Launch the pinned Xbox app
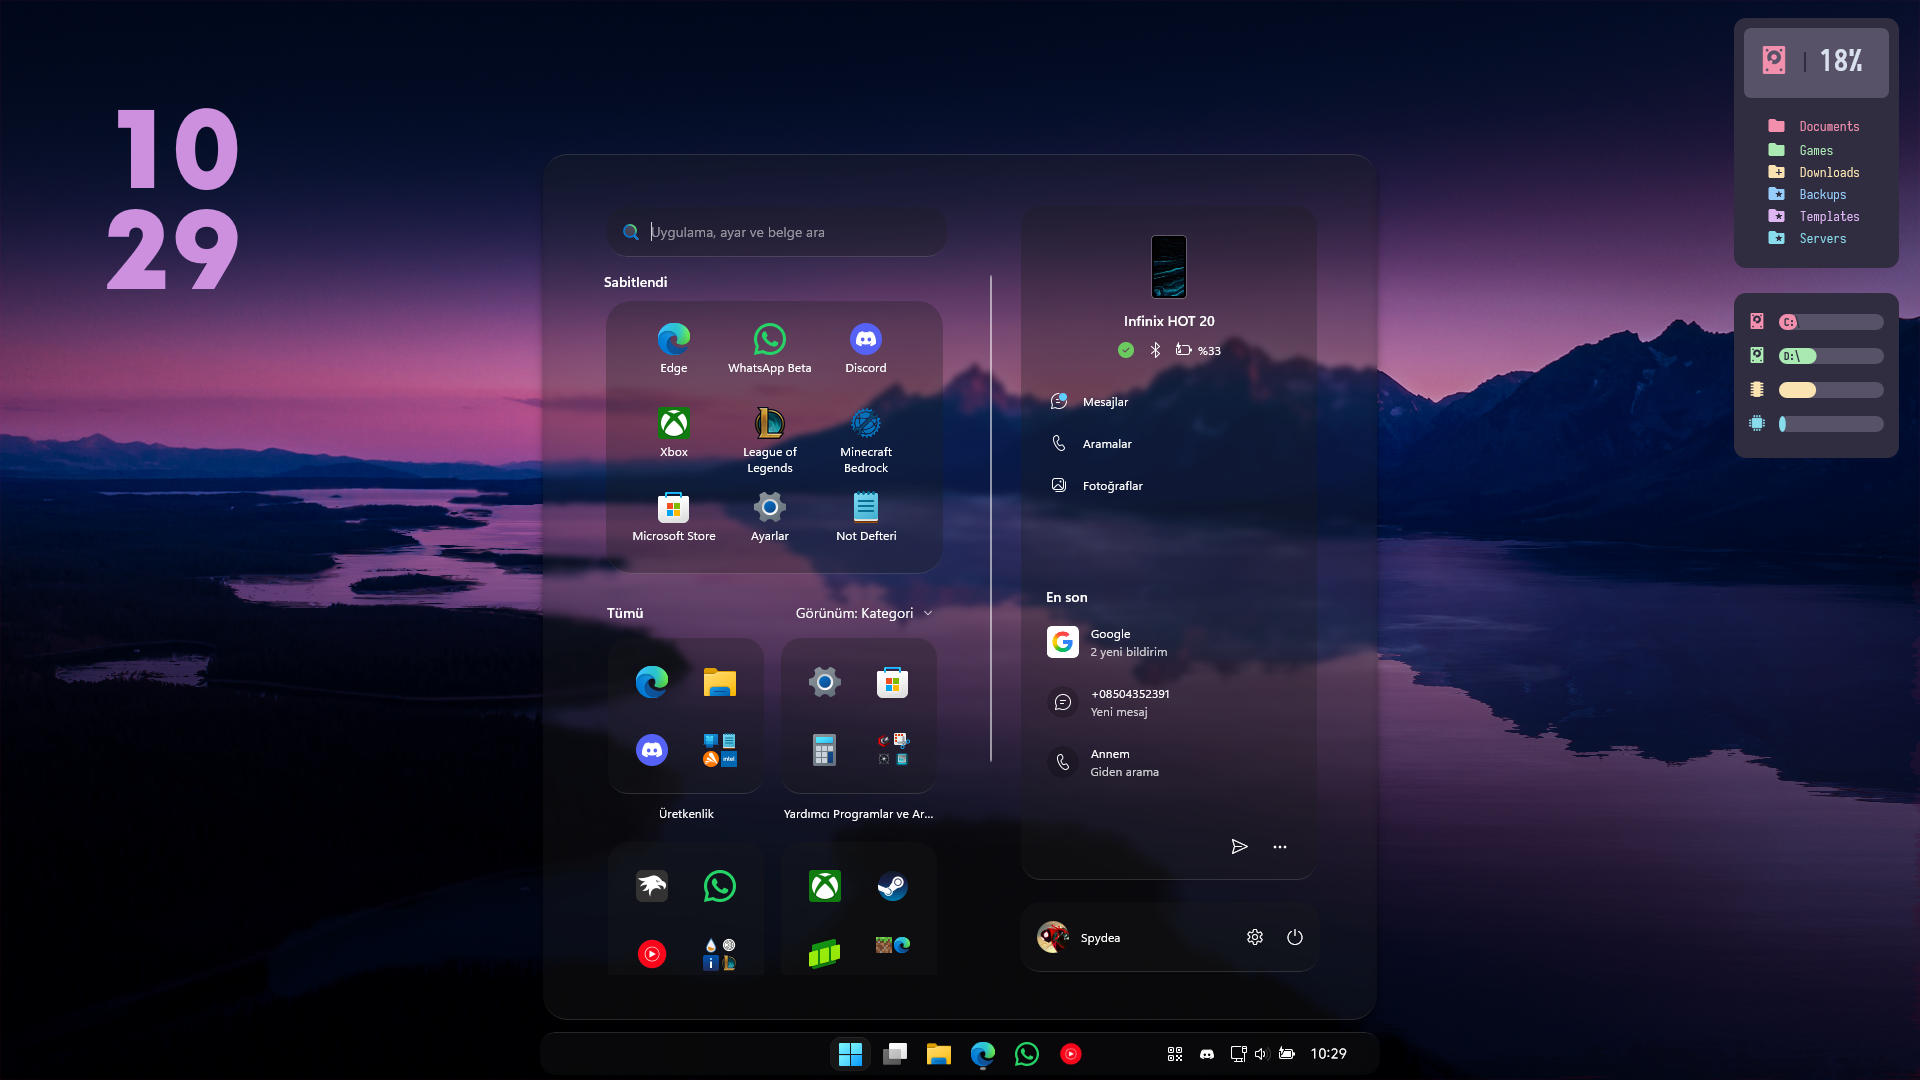 673,433
